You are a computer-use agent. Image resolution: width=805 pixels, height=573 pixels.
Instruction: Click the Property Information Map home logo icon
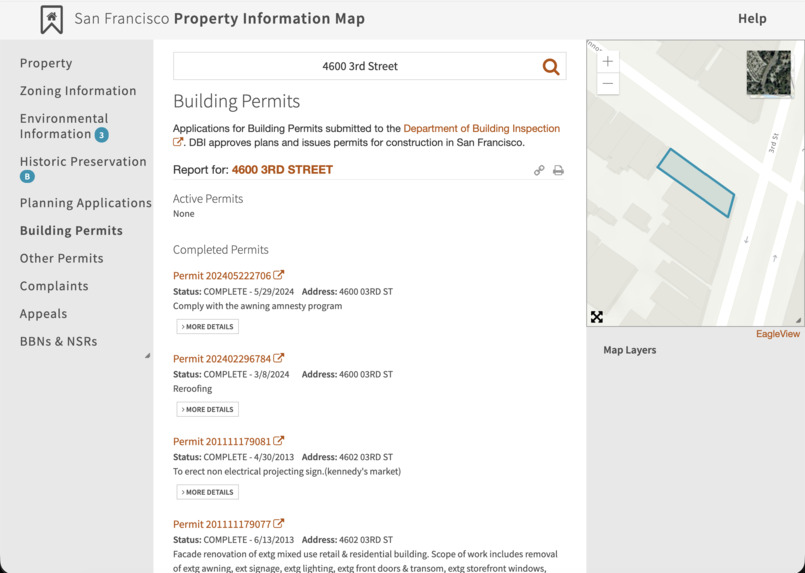(51, 20)
